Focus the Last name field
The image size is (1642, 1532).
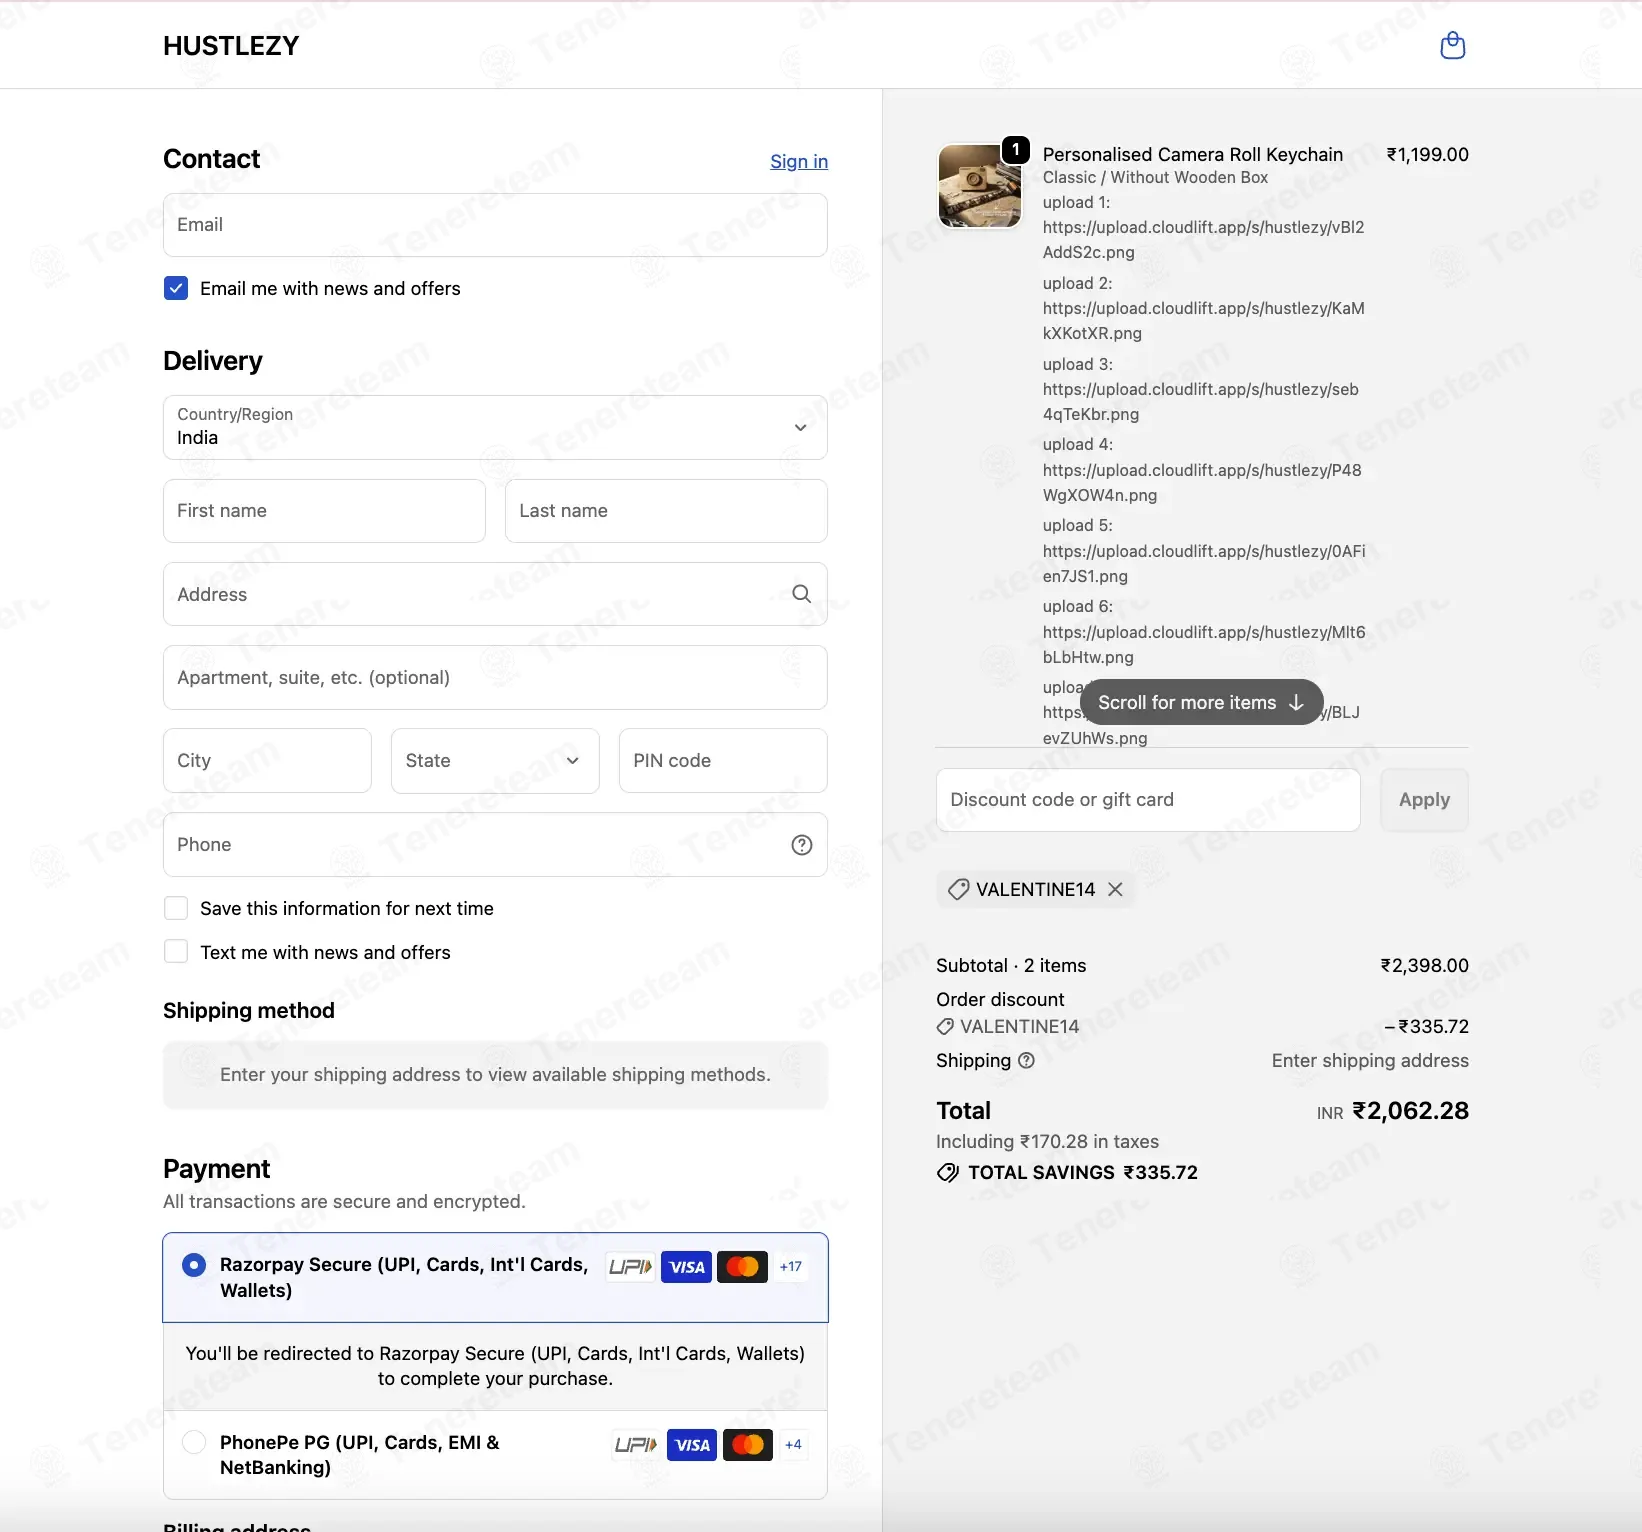coord(666,511)
